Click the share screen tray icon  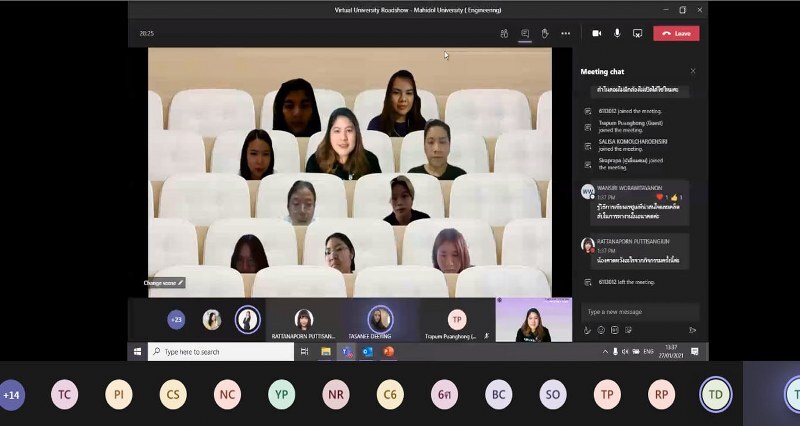click(x=637, y=33)
